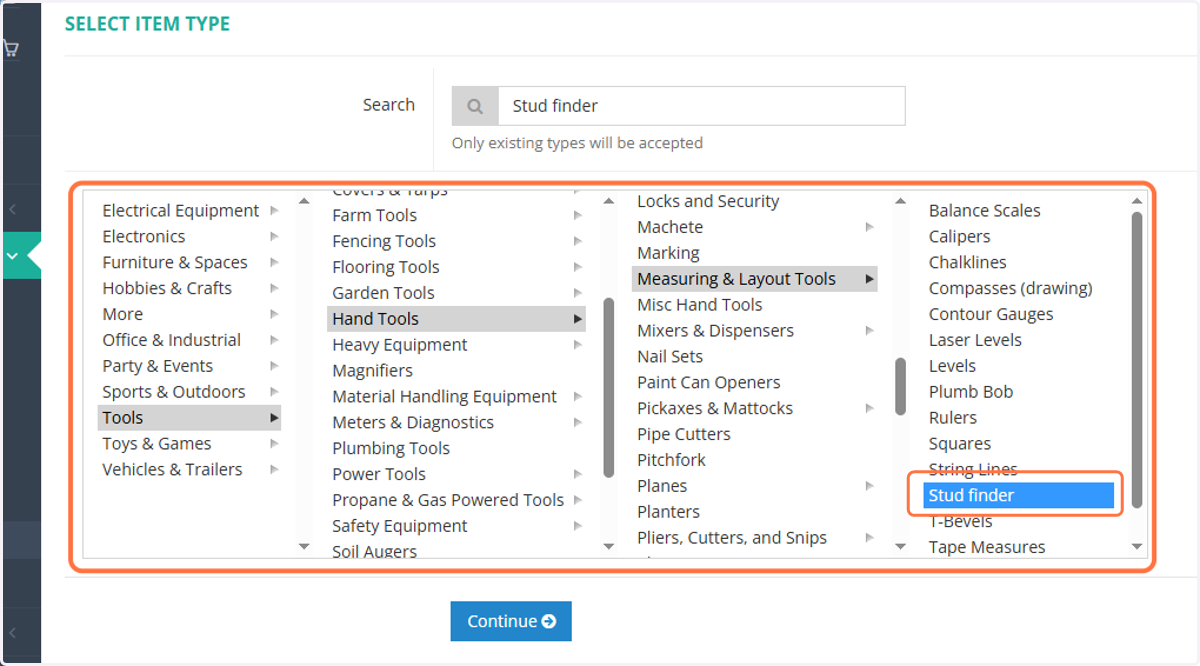Screen dimensions: 1200x666
Task: Select Vehicles & Trailers category
Action: tap(172, 470)
